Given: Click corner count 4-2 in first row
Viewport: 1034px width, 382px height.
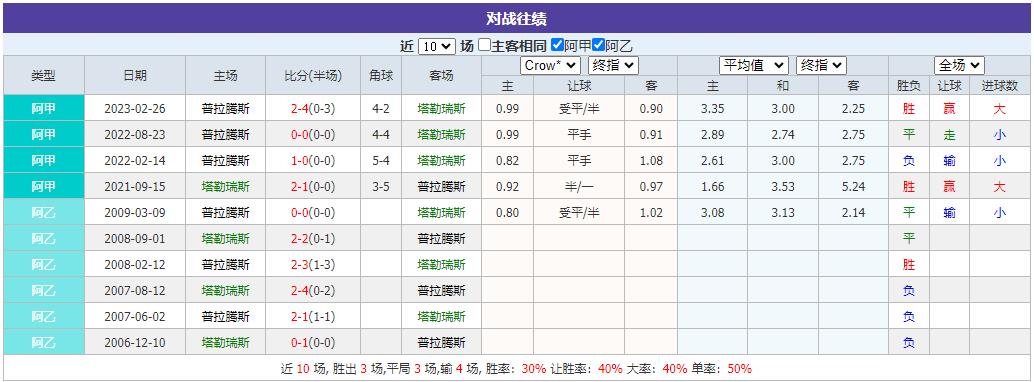Looking at the screenshot, I should [x=380, y=109].
